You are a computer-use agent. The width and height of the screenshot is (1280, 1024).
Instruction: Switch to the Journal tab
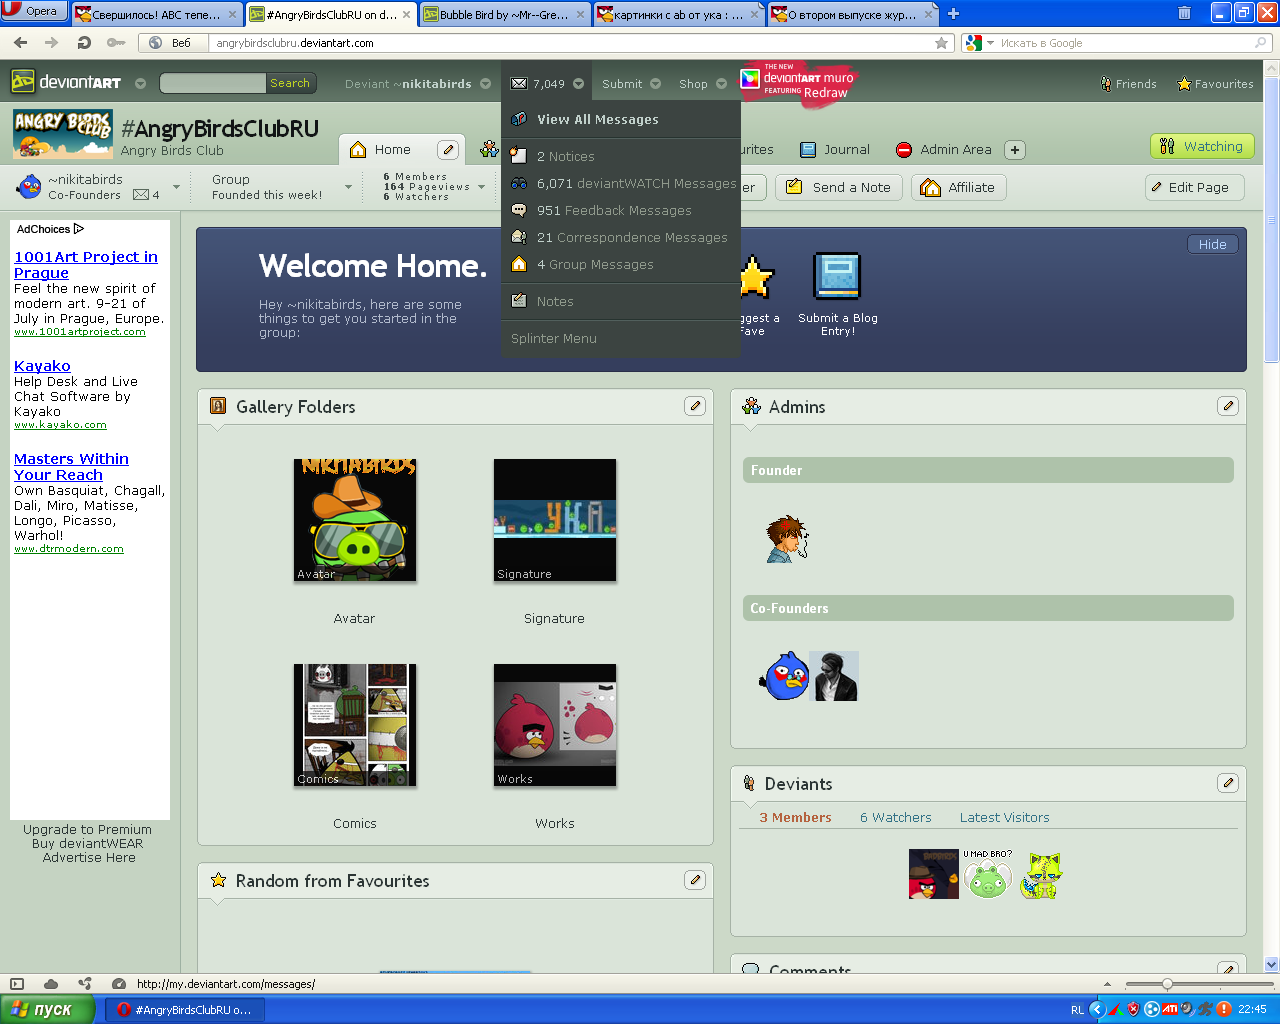click(835, 150)
